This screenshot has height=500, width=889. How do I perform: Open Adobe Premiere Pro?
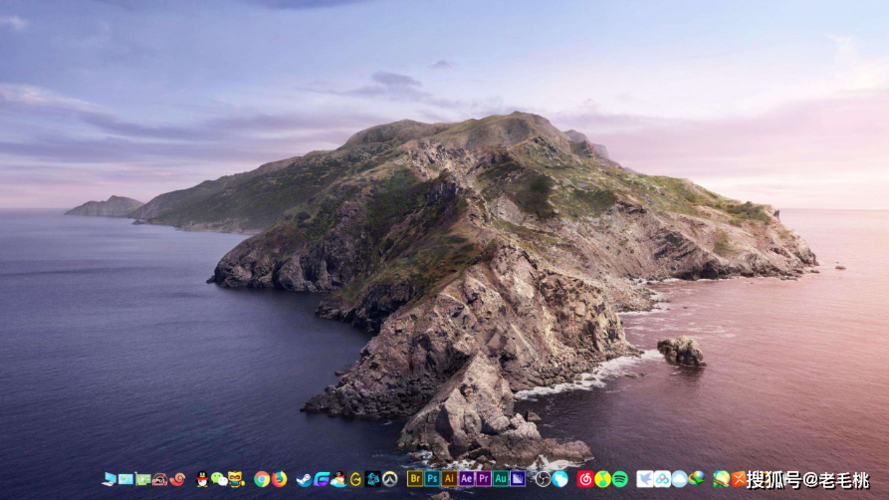pyautogui.click(x=484, y=479)
